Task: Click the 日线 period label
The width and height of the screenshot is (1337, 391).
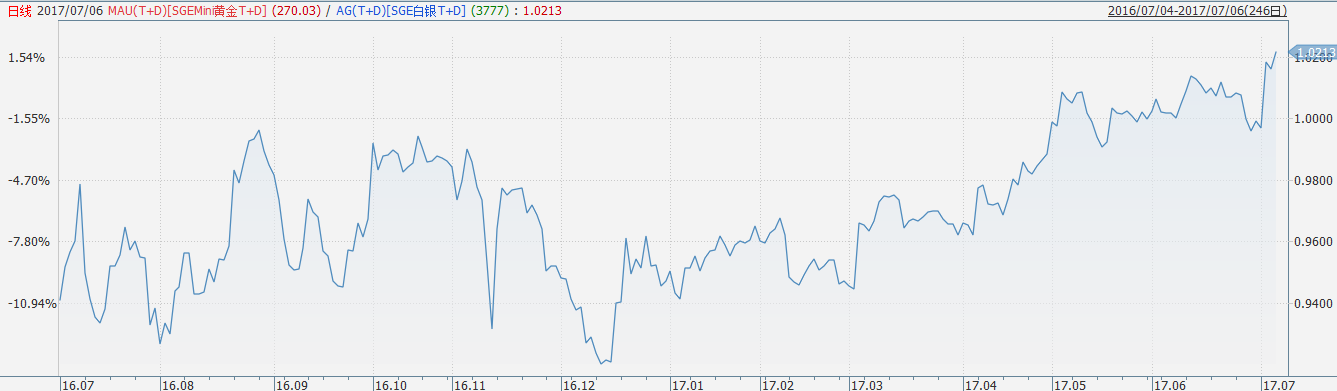Action: [x=19, y=11]
